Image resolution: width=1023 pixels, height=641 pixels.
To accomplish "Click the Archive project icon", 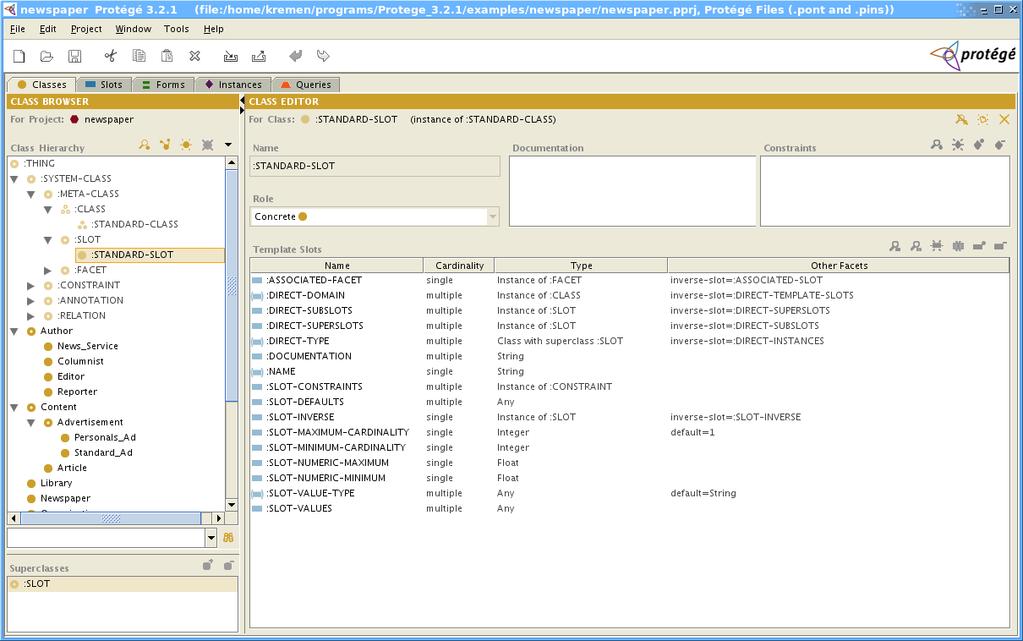I will (230, 56).
